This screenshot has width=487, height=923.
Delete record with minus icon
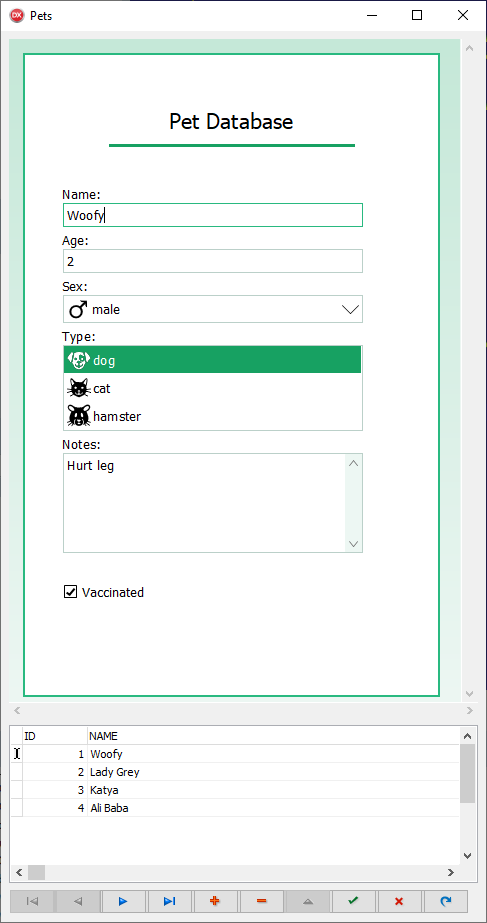[261, 901]
